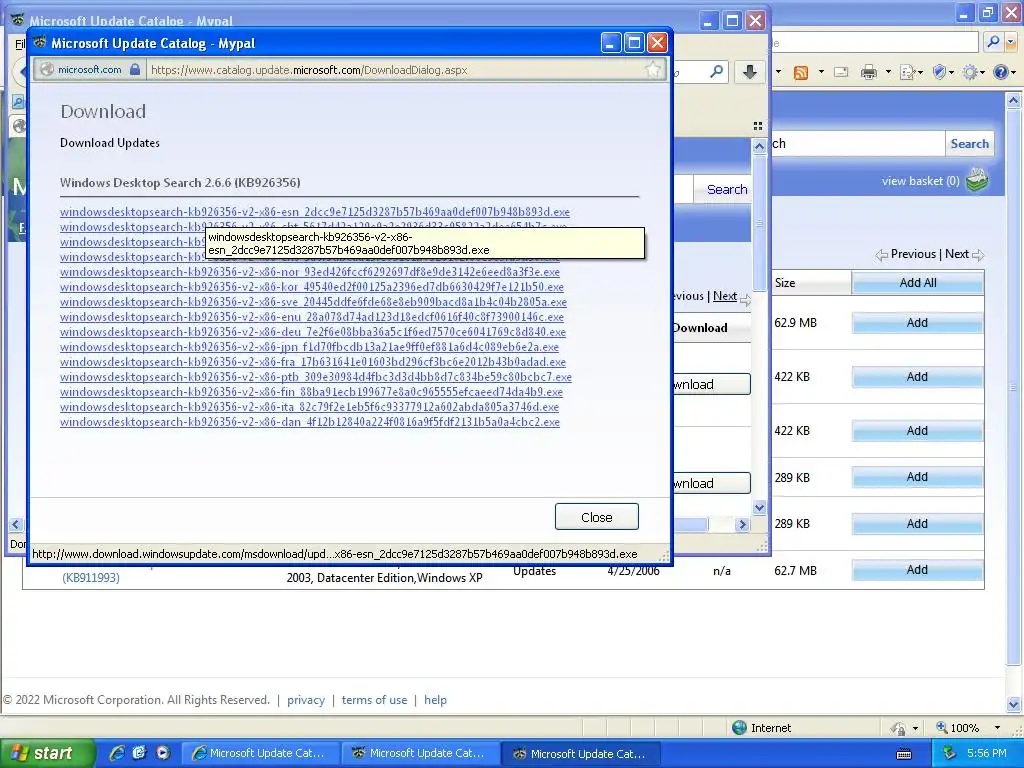The height and width of the screenshot is (768, 1024).
Task: Click the magnifier in Mypal's search box
Action: pos(716,71)
